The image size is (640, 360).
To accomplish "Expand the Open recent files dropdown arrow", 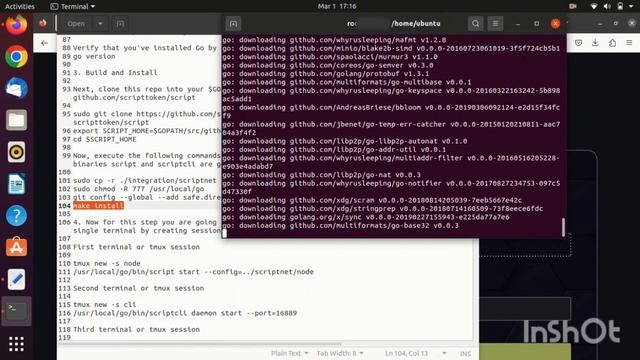I will point(100,24).
